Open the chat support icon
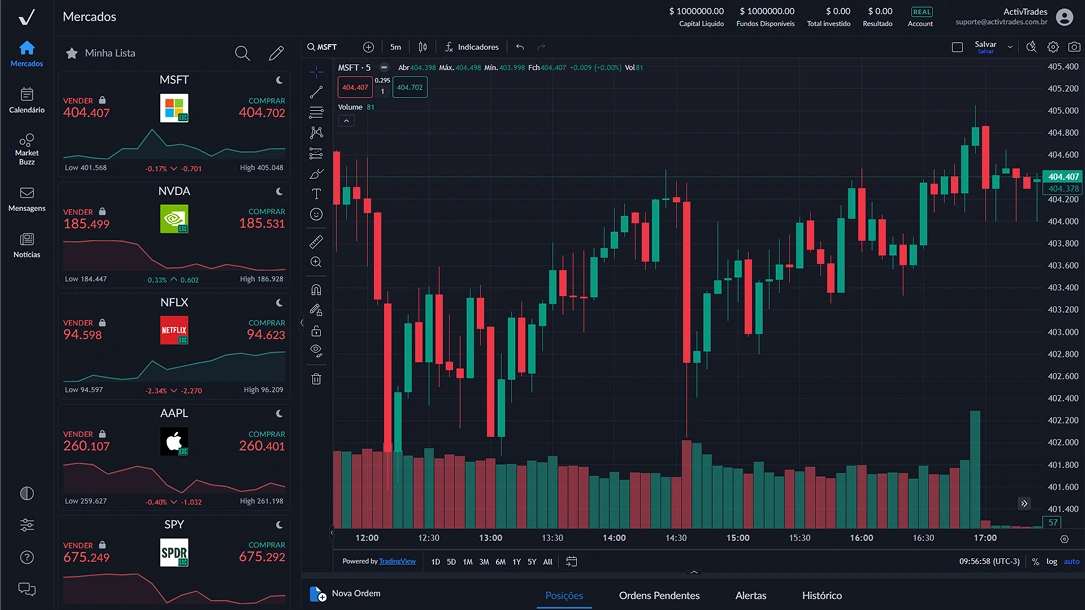This screenshot has height=610, width=1085. click(26, 589)
